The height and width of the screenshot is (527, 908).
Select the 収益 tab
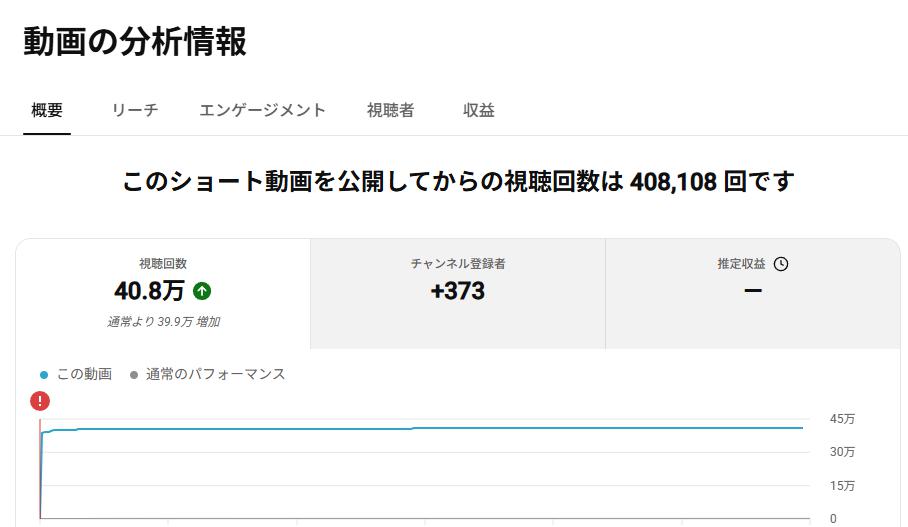click(479, 110)
